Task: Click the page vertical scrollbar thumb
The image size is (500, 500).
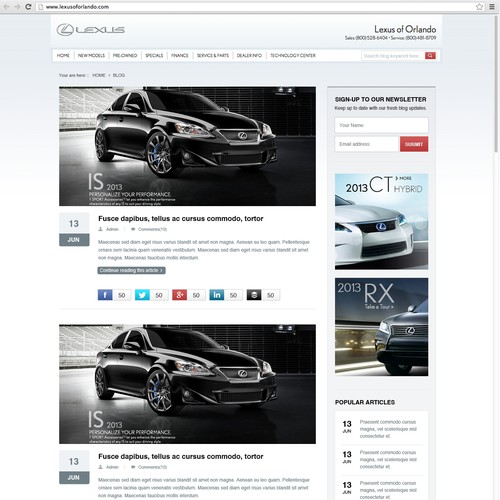Action: click(496, 85)
